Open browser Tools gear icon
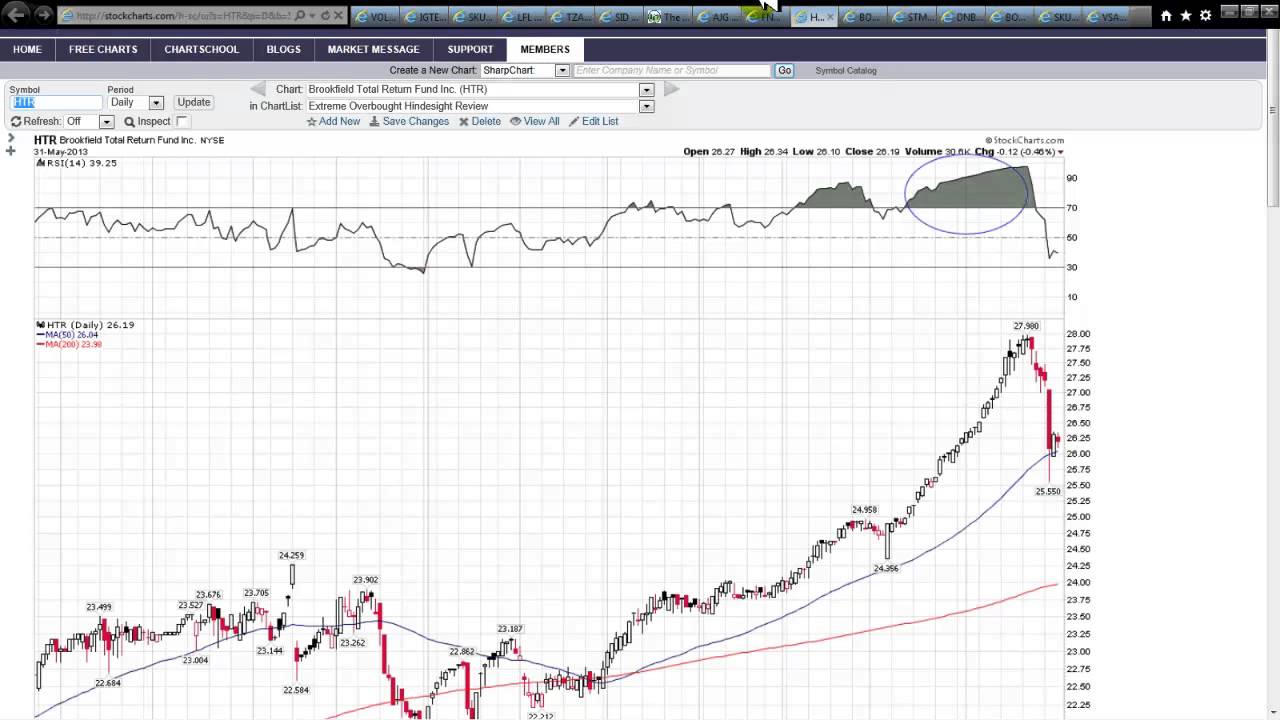The image size is (1280, 720). pyautogui.click(x=1206, y=16)
